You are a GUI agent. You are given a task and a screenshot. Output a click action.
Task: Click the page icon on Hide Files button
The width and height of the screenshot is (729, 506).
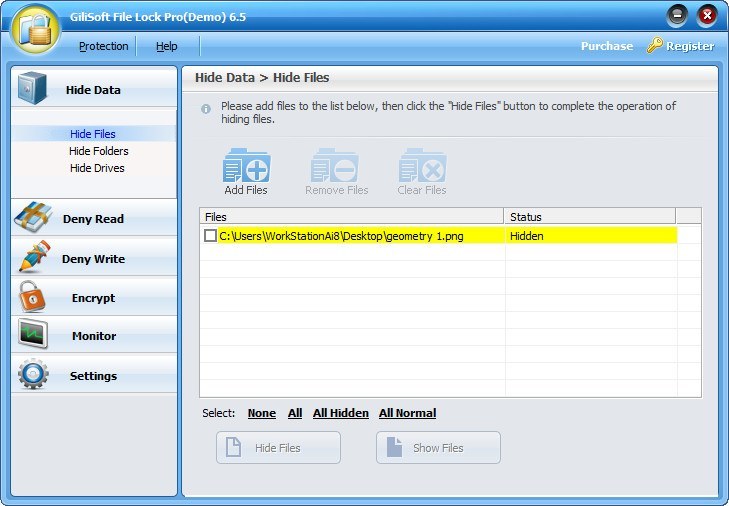pos(233,447)
